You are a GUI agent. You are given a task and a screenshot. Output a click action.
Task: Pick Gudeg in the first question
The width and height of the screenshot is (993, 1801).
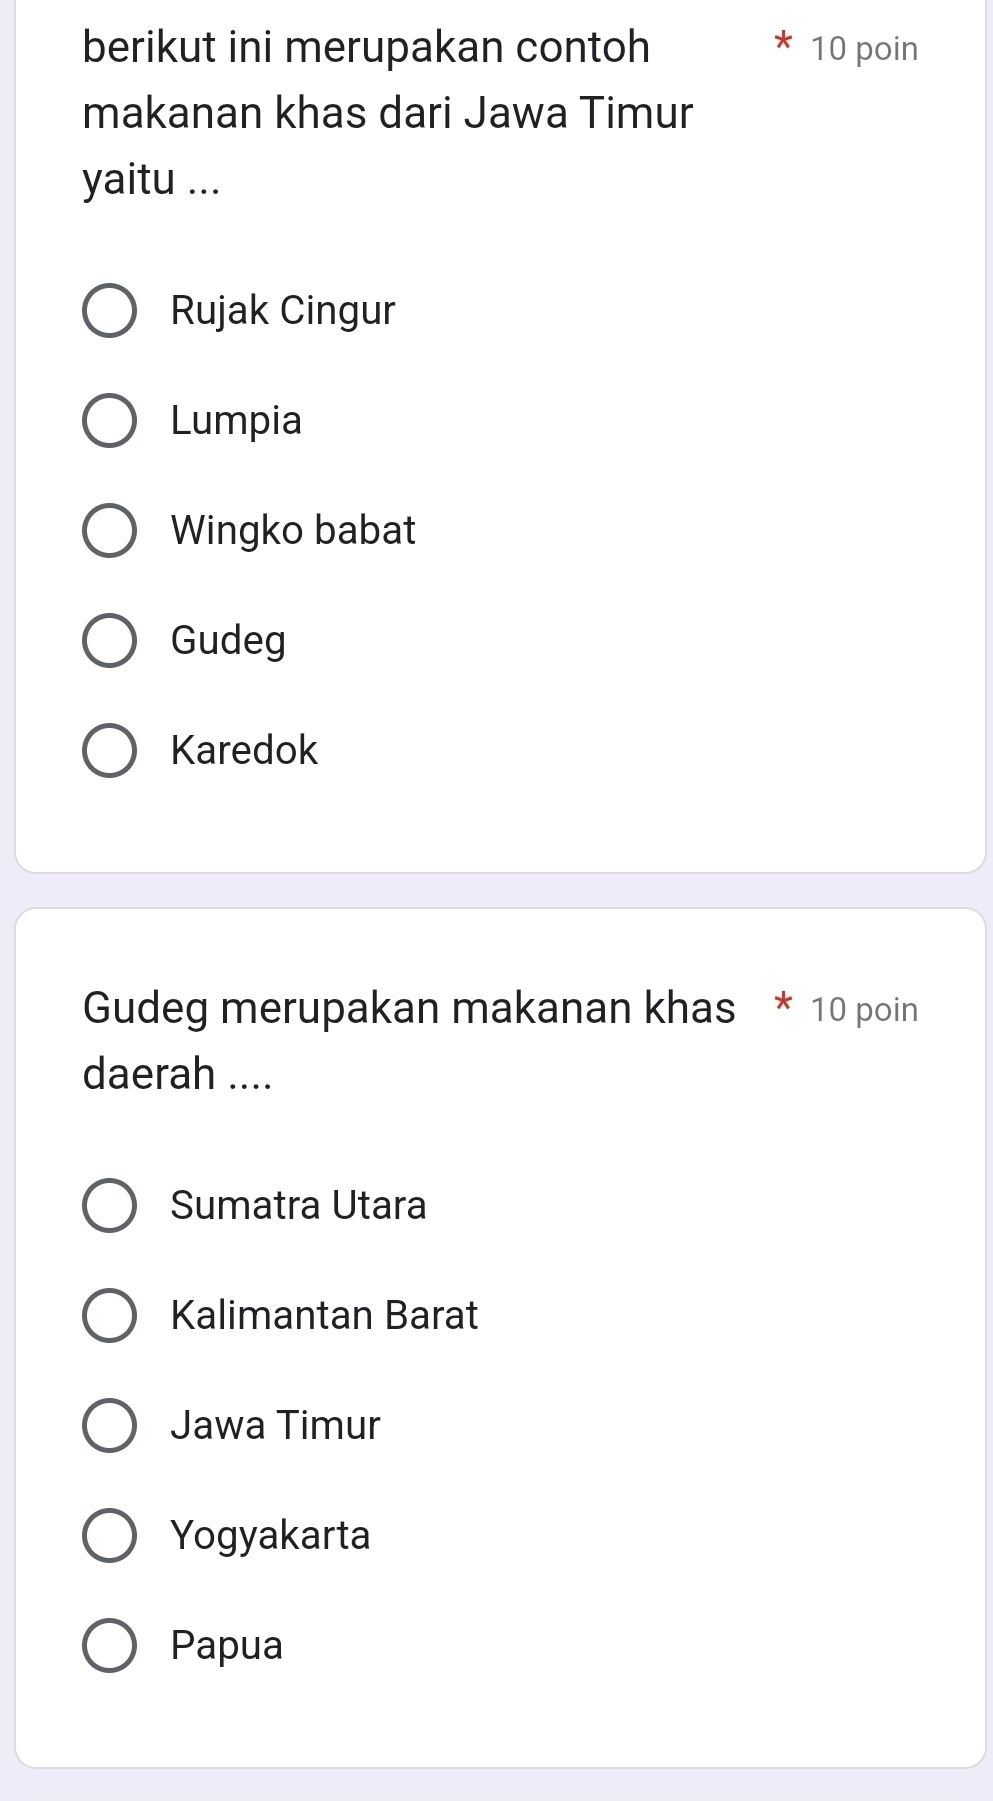[x=109, y=641]
